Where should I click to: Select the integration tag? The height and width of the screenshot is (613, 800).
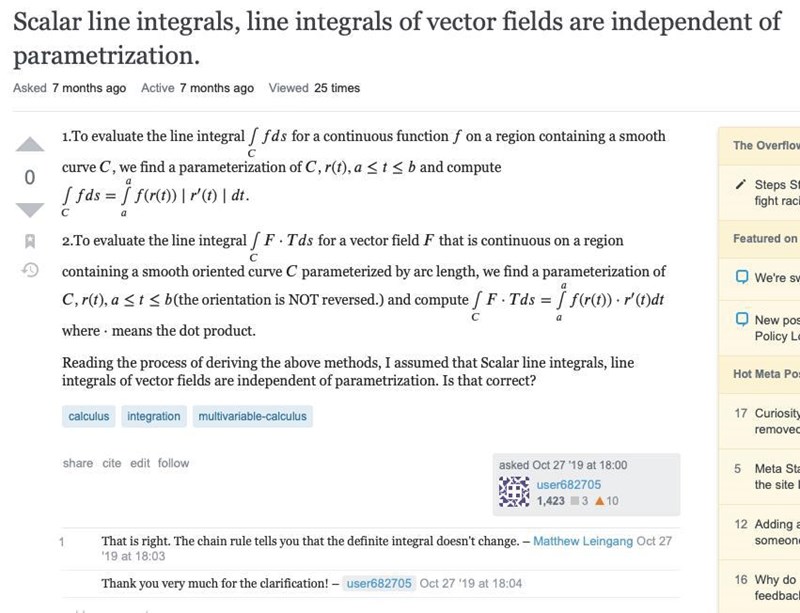(154, 415)
